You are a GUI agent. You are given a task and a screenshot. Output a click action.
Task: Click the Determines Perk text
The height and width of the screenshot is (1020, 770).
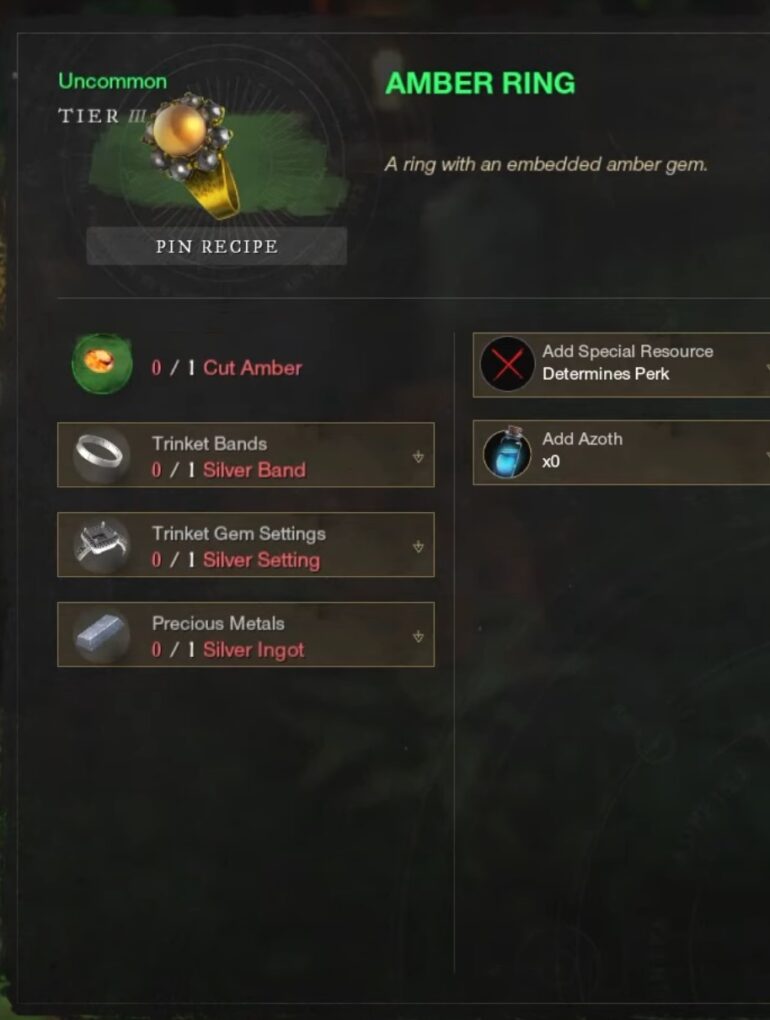click(605, 374)
